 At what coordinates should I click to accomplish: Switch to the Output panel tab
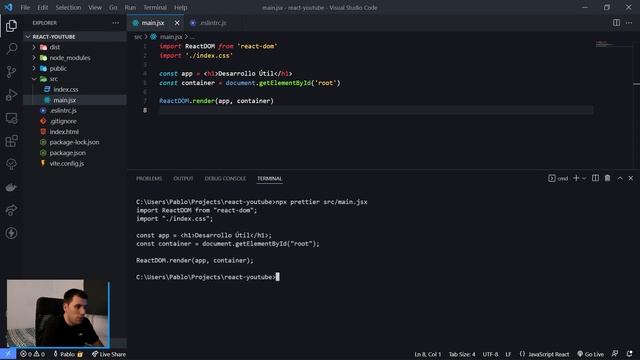pos(183,178)
